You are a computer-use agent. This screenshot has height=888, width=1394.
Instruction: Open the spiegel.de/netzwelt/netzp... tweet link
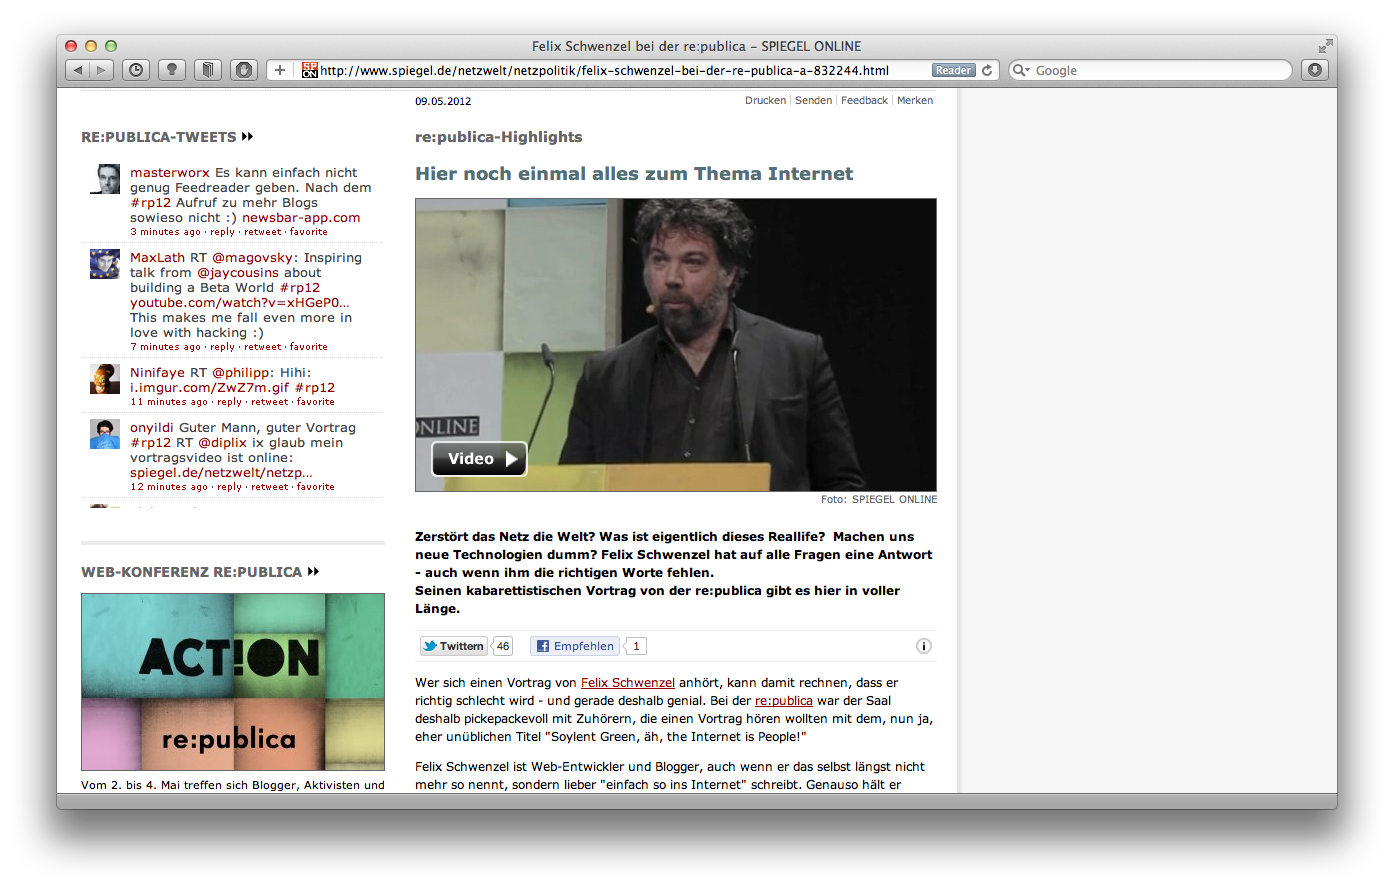pyautogui.click(x=221, y=472)
